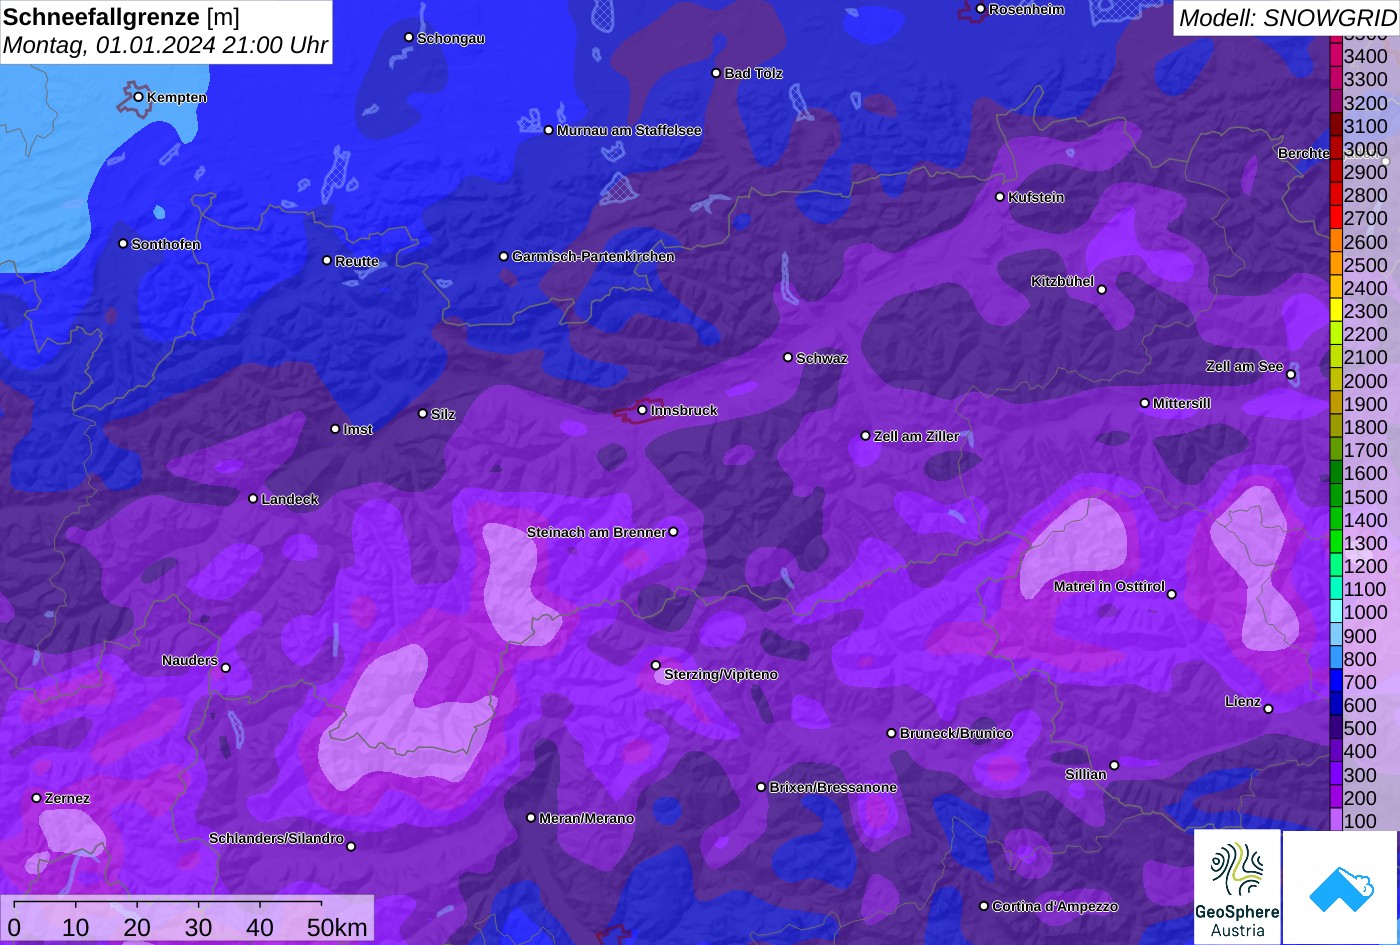Click the Kufstein map marker dot
Screen dimensions: 1400x945
[1000, 197]
